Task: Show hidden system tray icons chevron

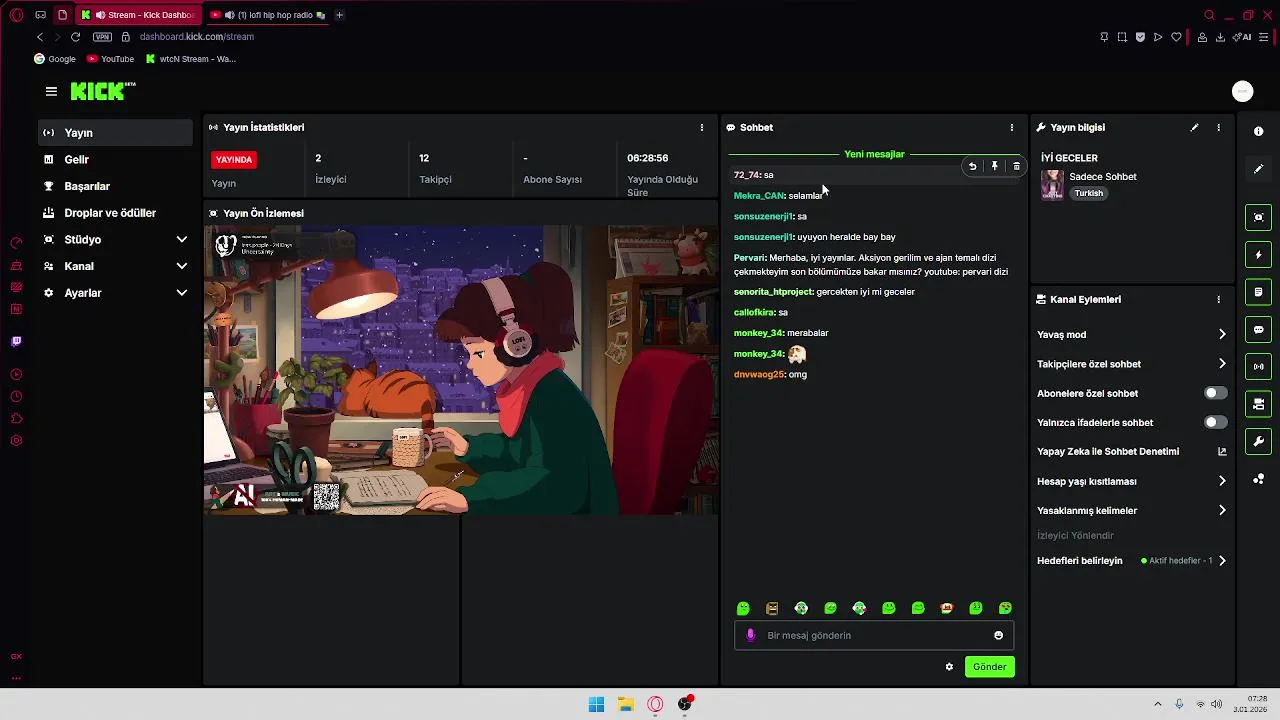Action: [x=1158, y=704]
